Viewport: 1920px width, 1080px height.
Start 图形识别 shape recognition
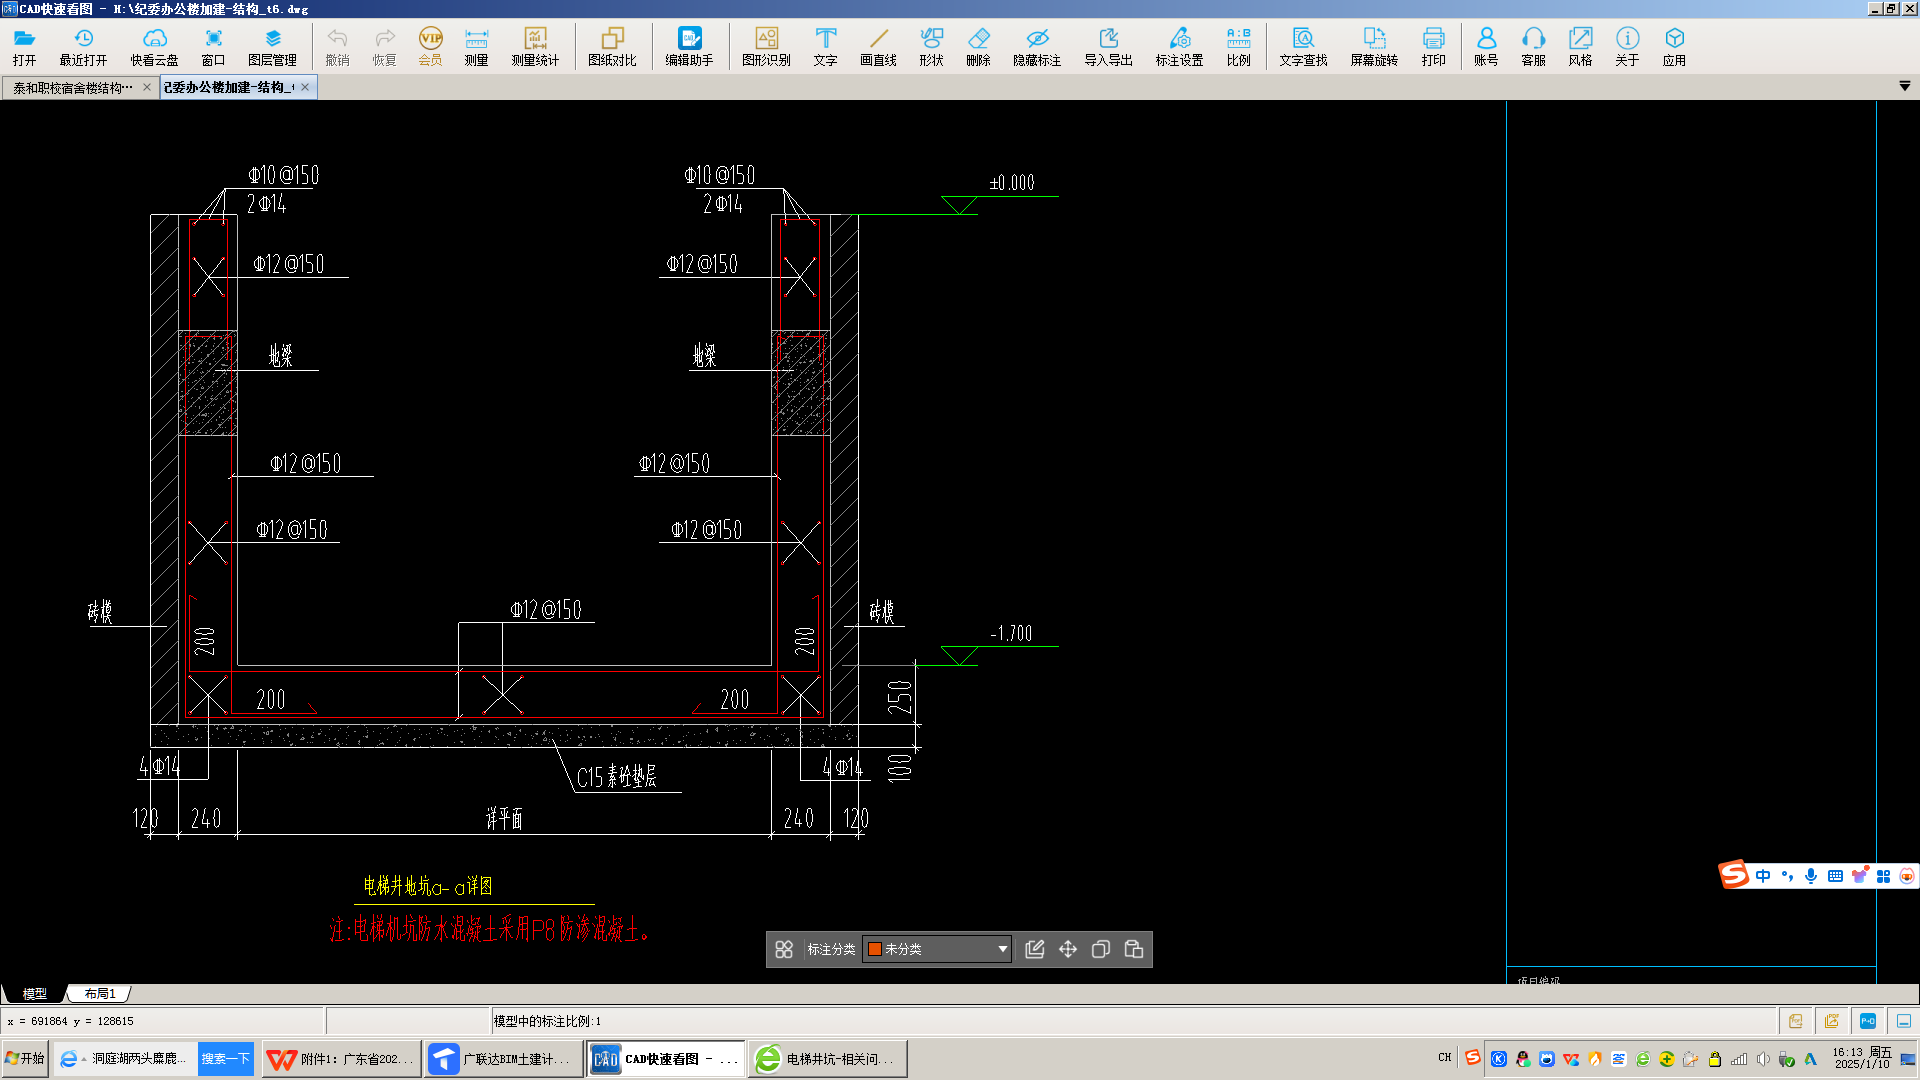click(x=766, y=46)
